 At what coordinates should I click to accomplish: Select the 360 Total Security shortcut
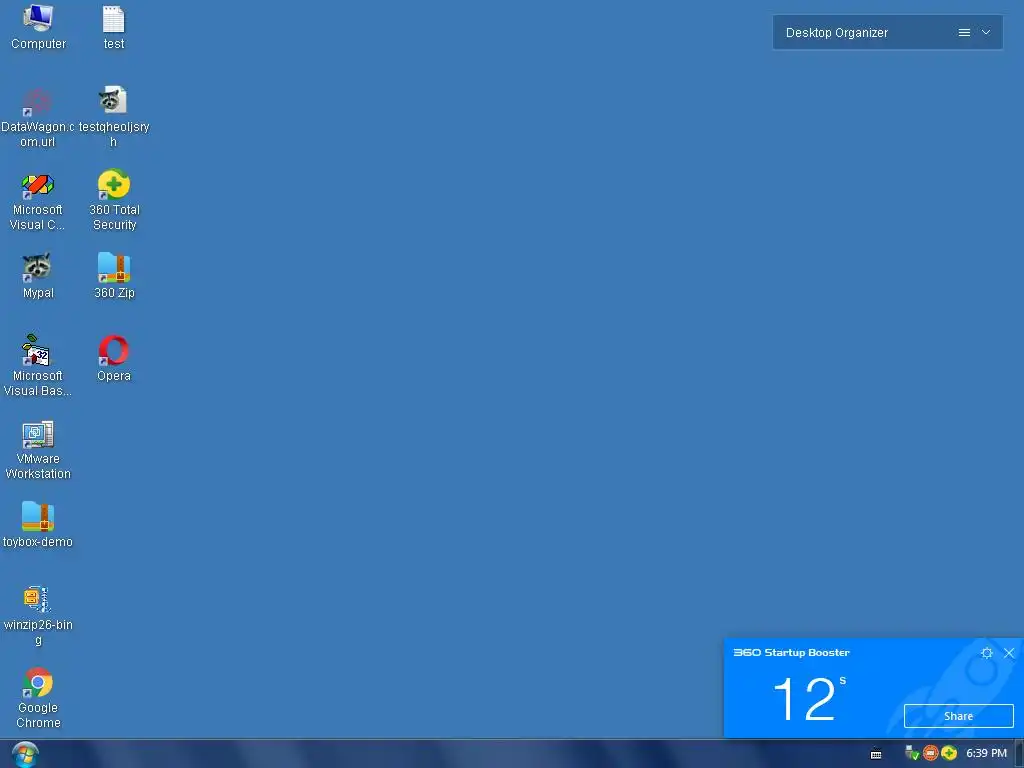pos(114,201)
